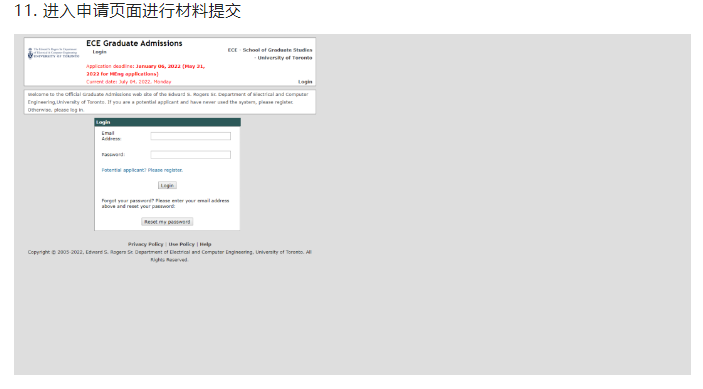Click 'Application deadline' red text

(146, 70)
